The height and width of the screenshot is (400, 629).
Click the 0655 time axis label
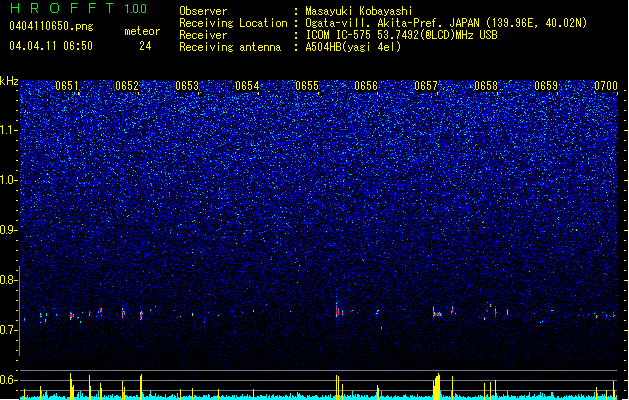(307, 86)
